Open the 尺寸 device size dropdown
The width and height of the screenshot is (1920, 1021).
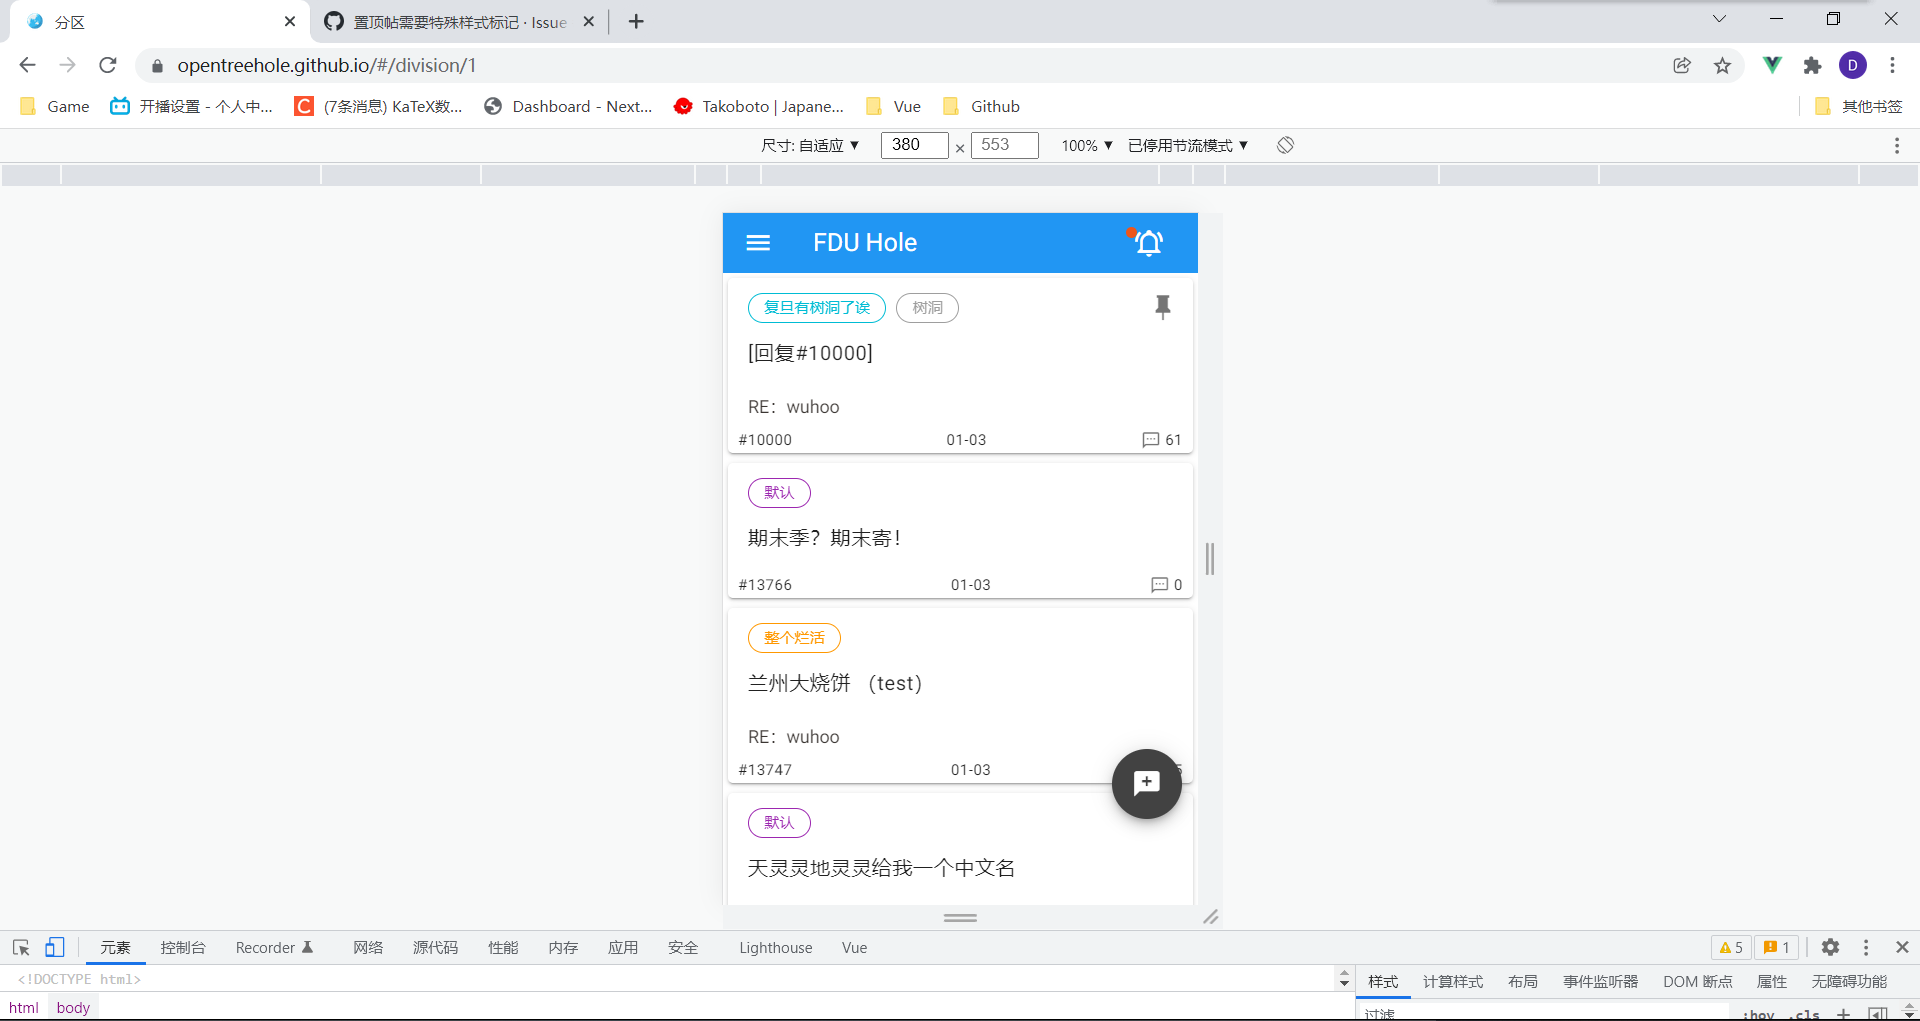click(812, 145)
